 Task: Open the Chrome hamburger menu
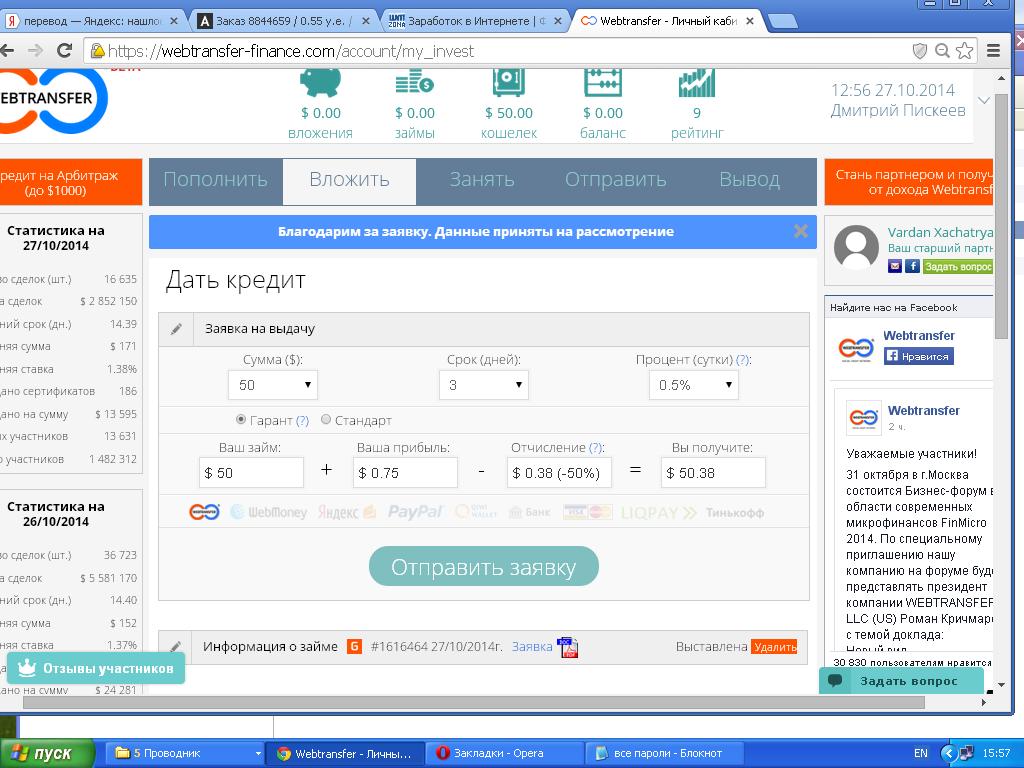(x=993, y=50)
